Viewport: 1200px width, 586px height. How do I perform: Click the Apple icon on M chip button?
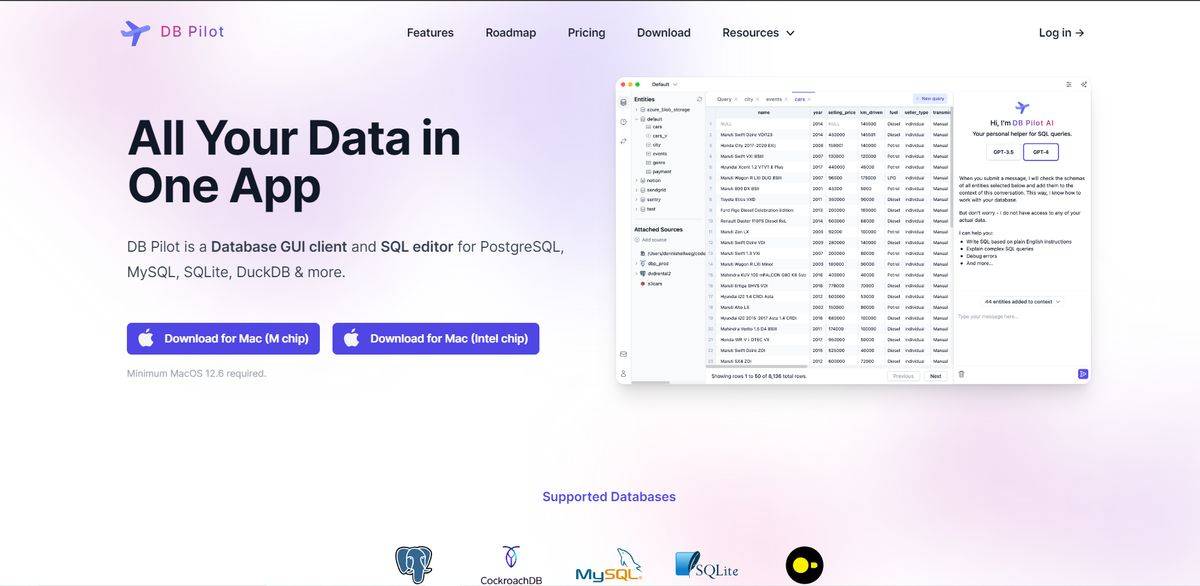[x=146, y=339]
